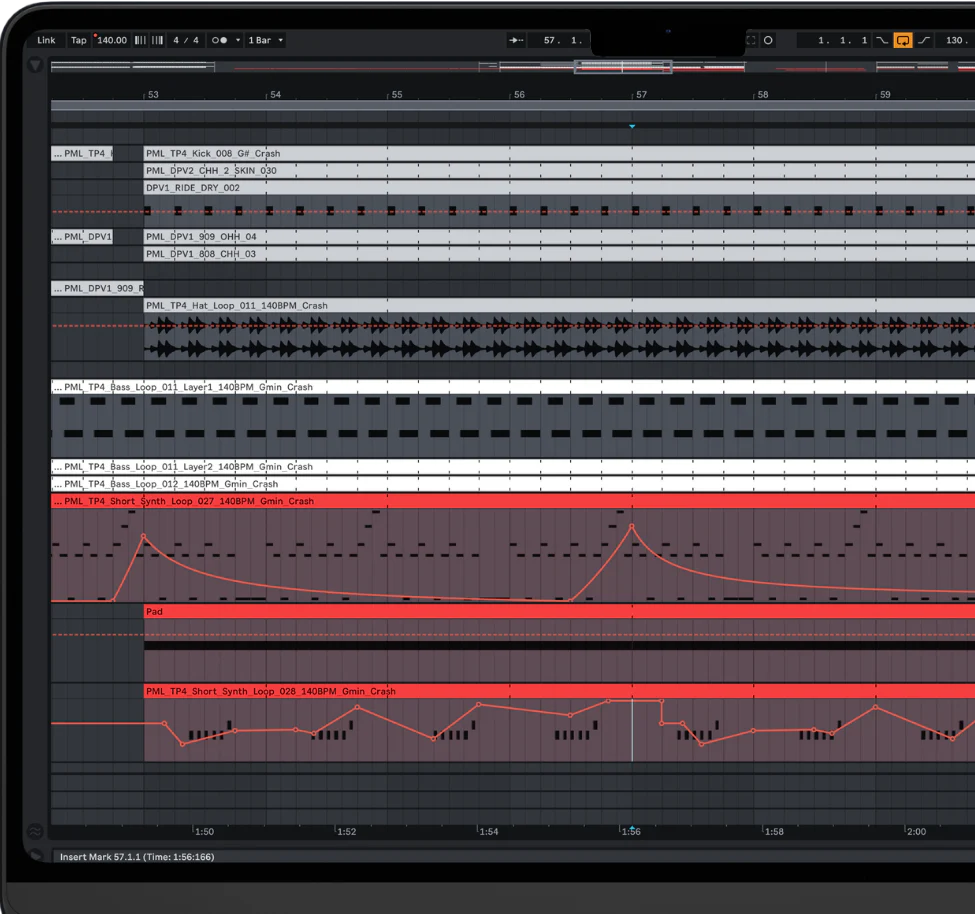Select the truncated PML_DPV1_909_R clip

pyautogui.click(x=97, y=289)
